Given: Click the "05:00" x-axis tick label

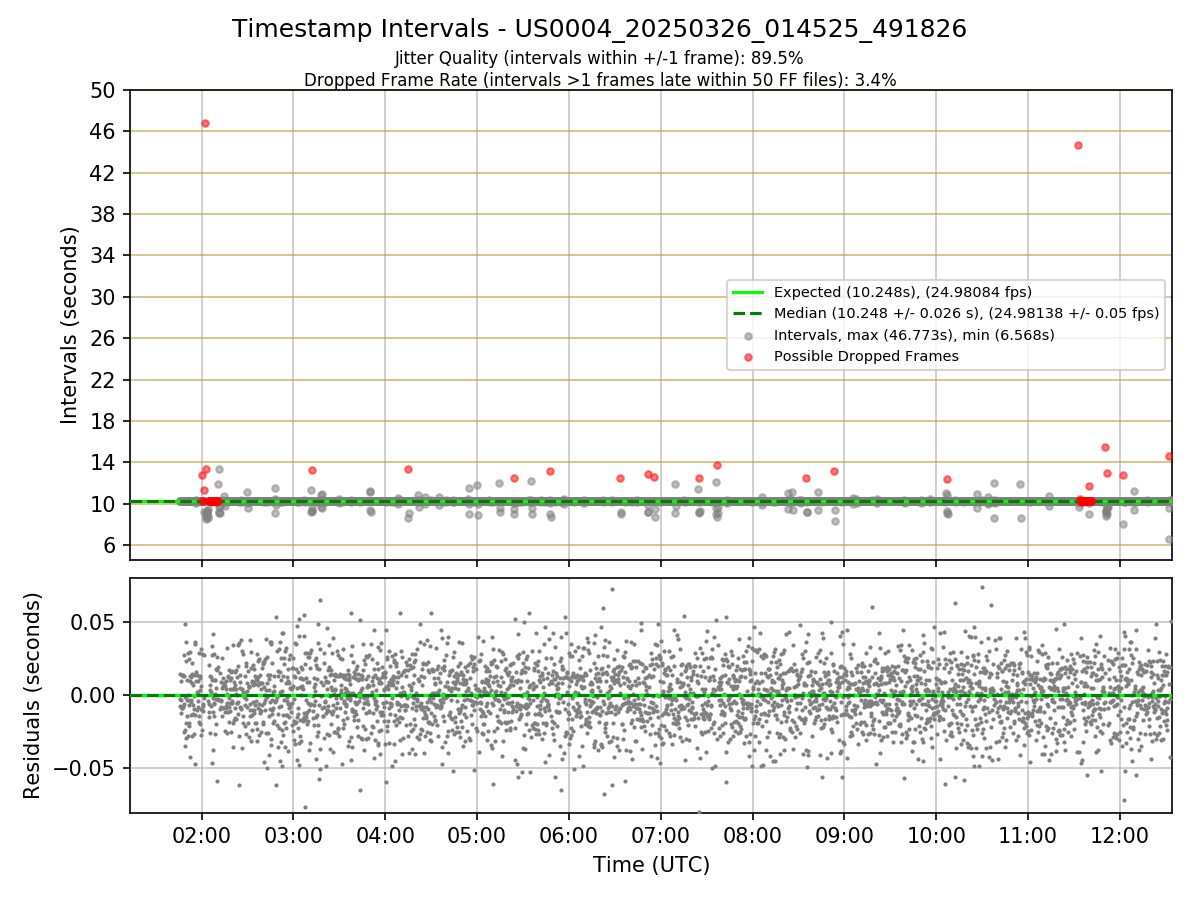Looking at the screenshot, I should (x=477, y=834).
